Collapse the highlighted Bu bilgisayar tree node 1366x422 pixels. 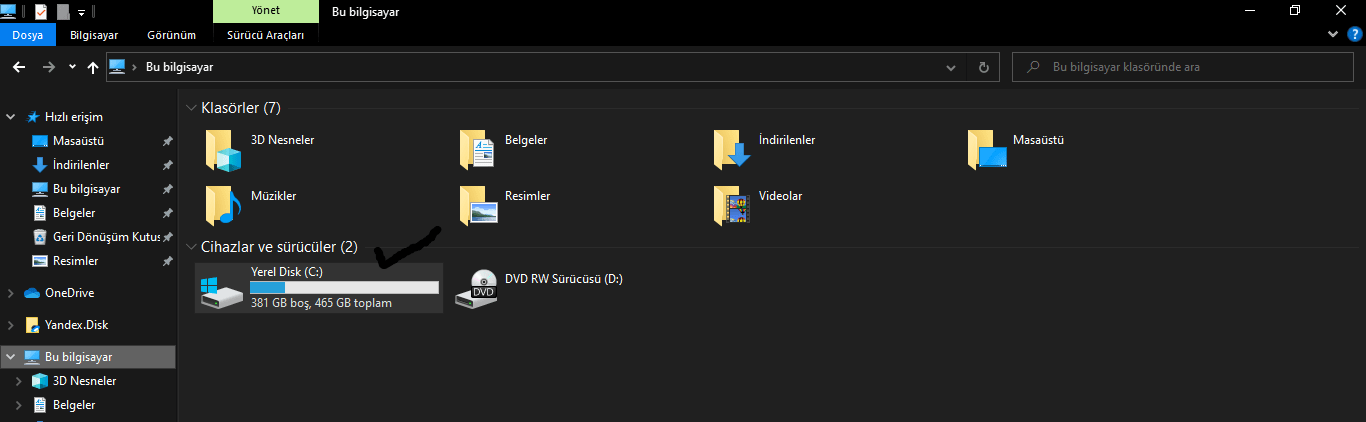pos(11,357)
